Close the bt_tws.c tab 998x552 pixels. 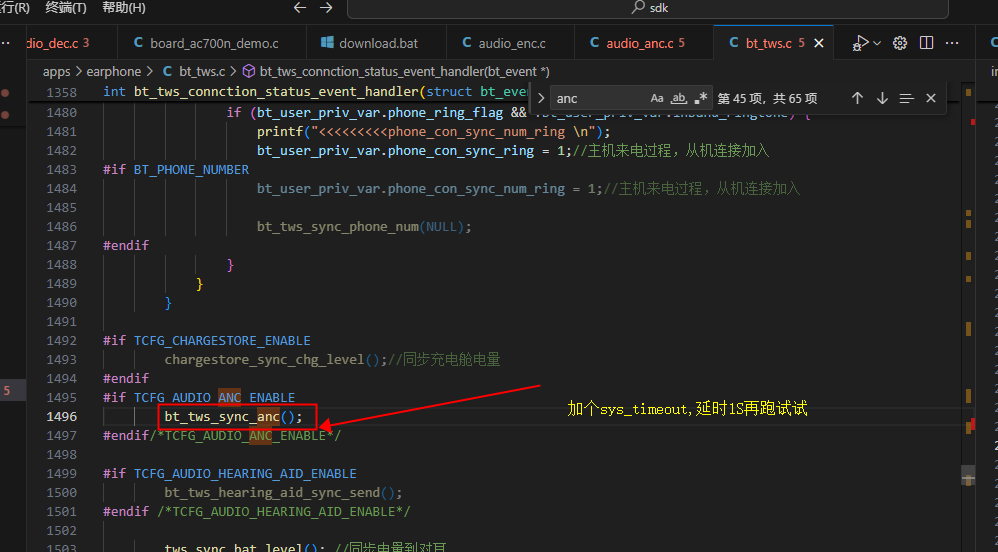click(819, 43)
